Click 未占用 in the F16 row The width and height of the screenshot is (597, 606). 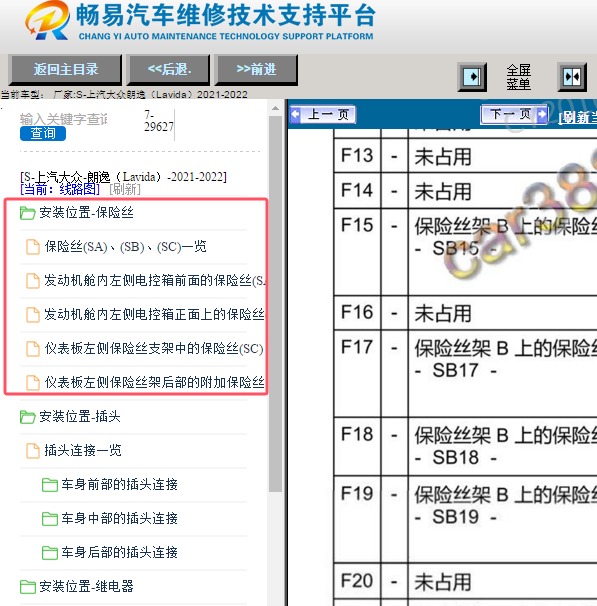pos(443,313)
